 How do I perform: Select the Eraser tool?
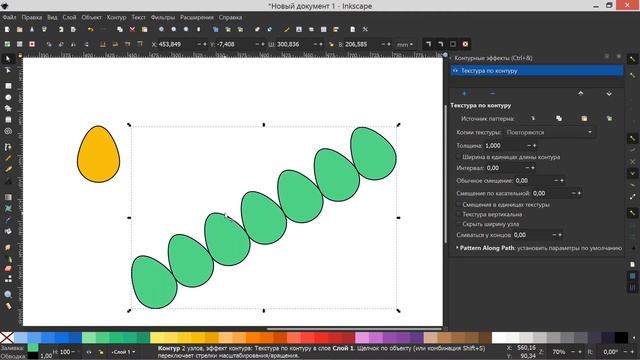pos(8,269)
